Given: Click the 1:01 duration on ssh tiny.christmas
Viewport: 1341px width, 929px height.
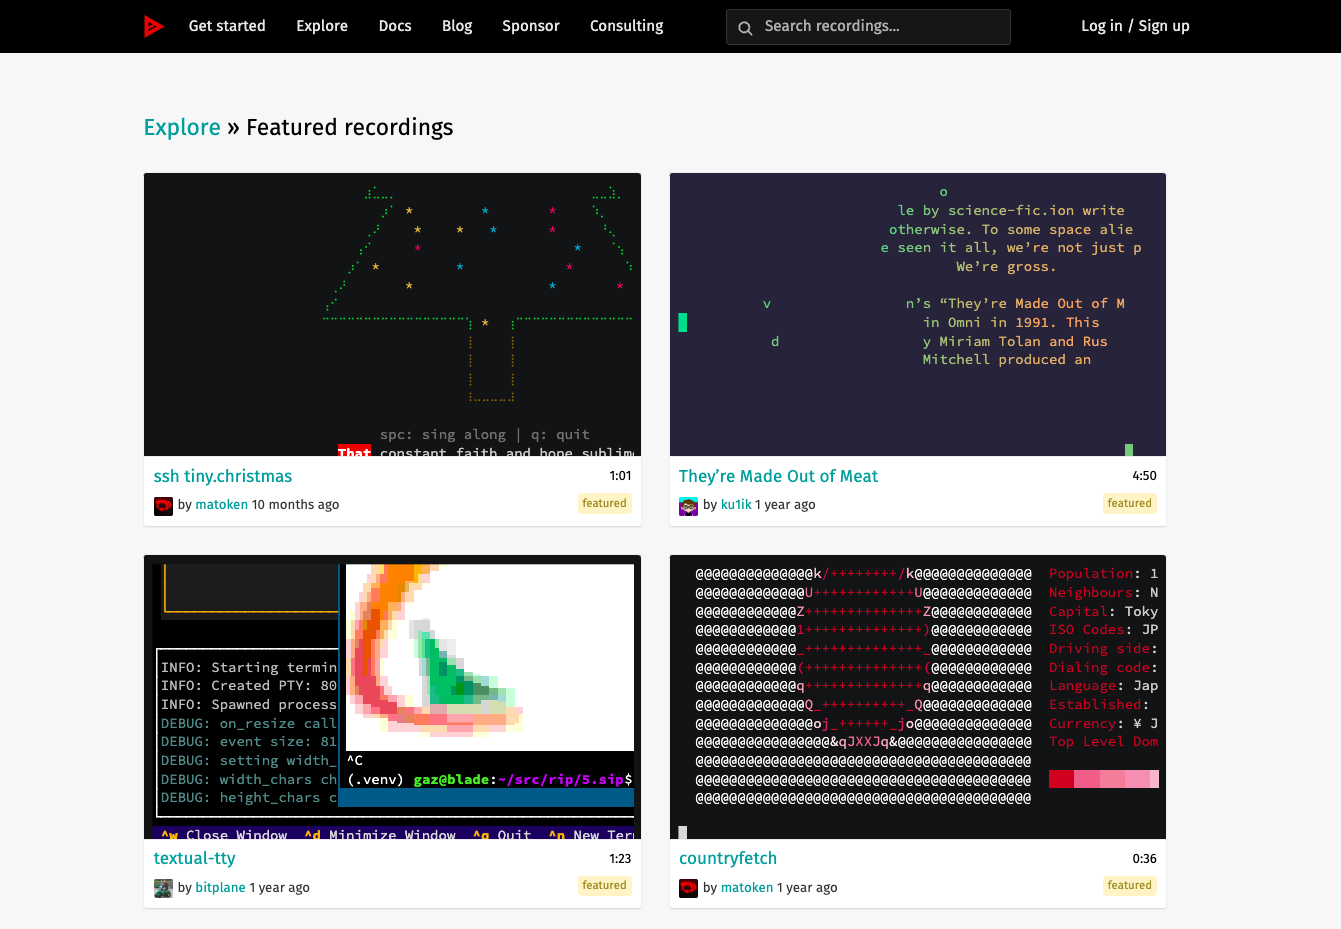Looking at the screenshot, I should (x=620, y=476).
